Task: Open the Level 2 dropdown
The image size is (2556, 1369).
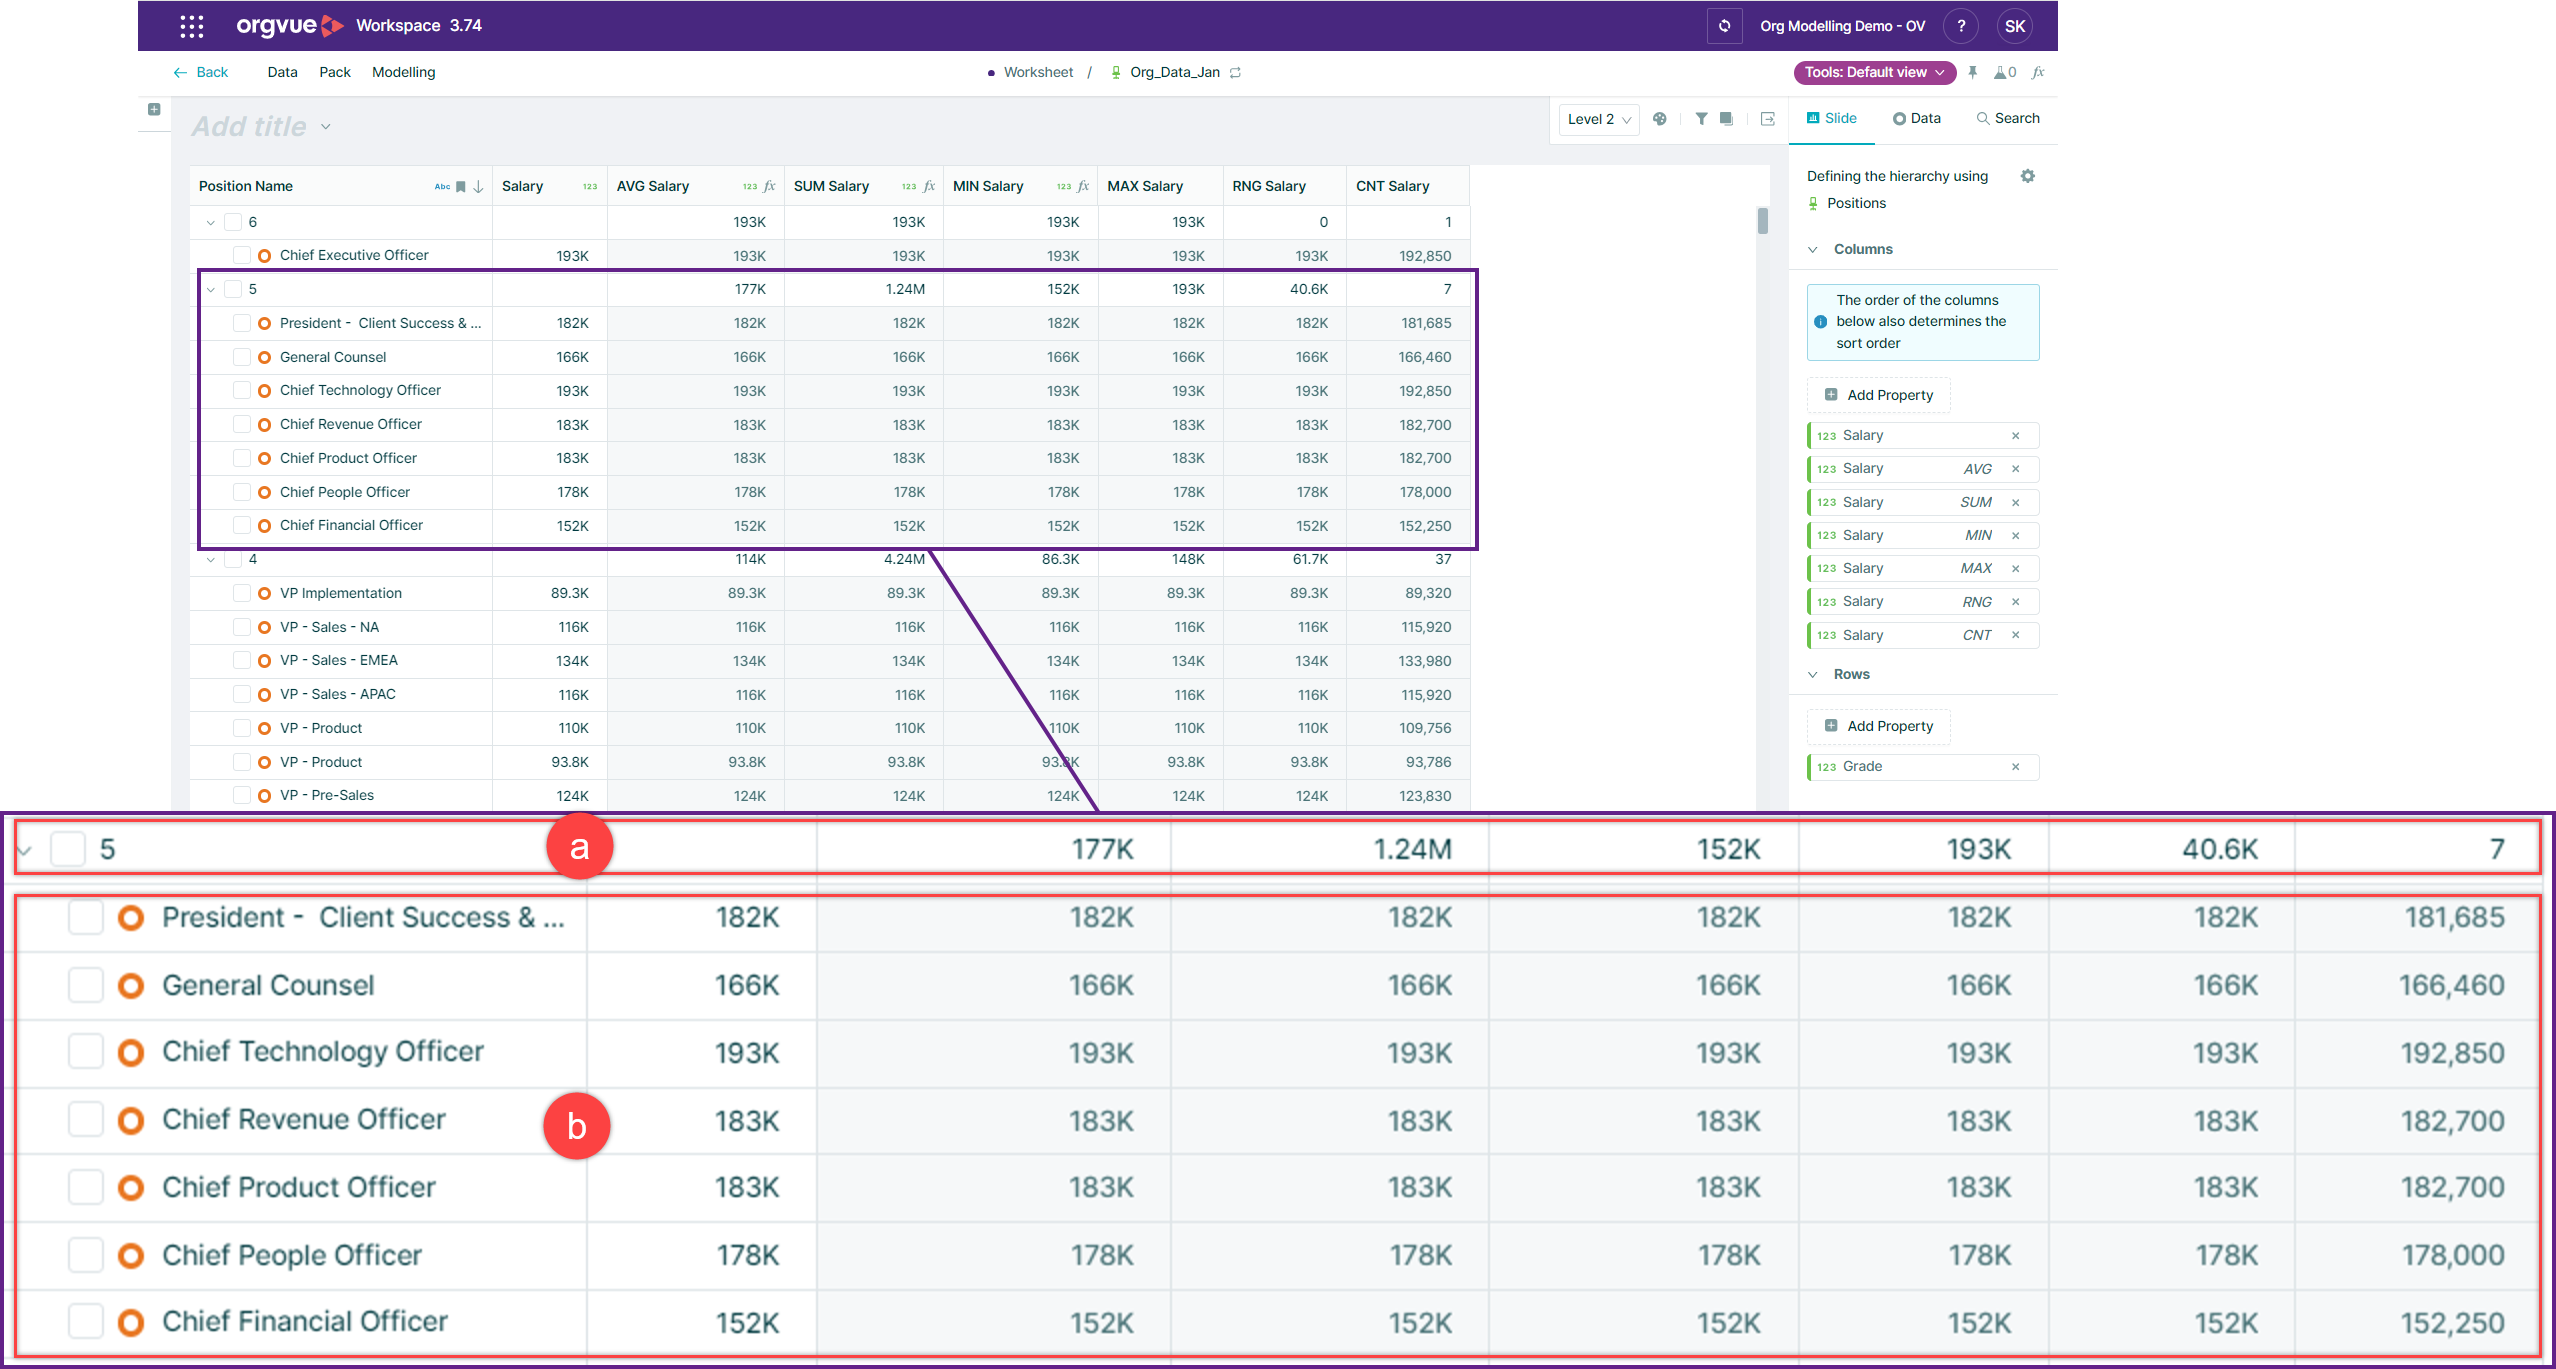Action: click(x=1598, y=119)
